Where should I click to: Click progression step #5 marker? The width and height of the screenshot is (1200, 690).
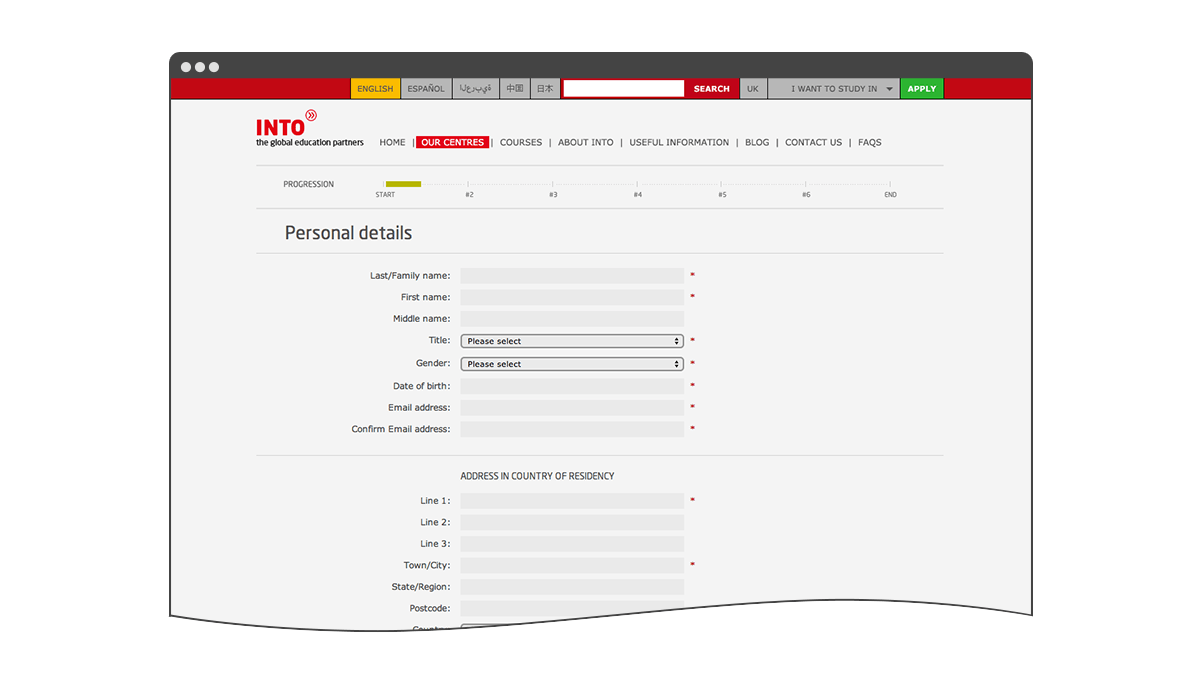(x=722, y=194)
